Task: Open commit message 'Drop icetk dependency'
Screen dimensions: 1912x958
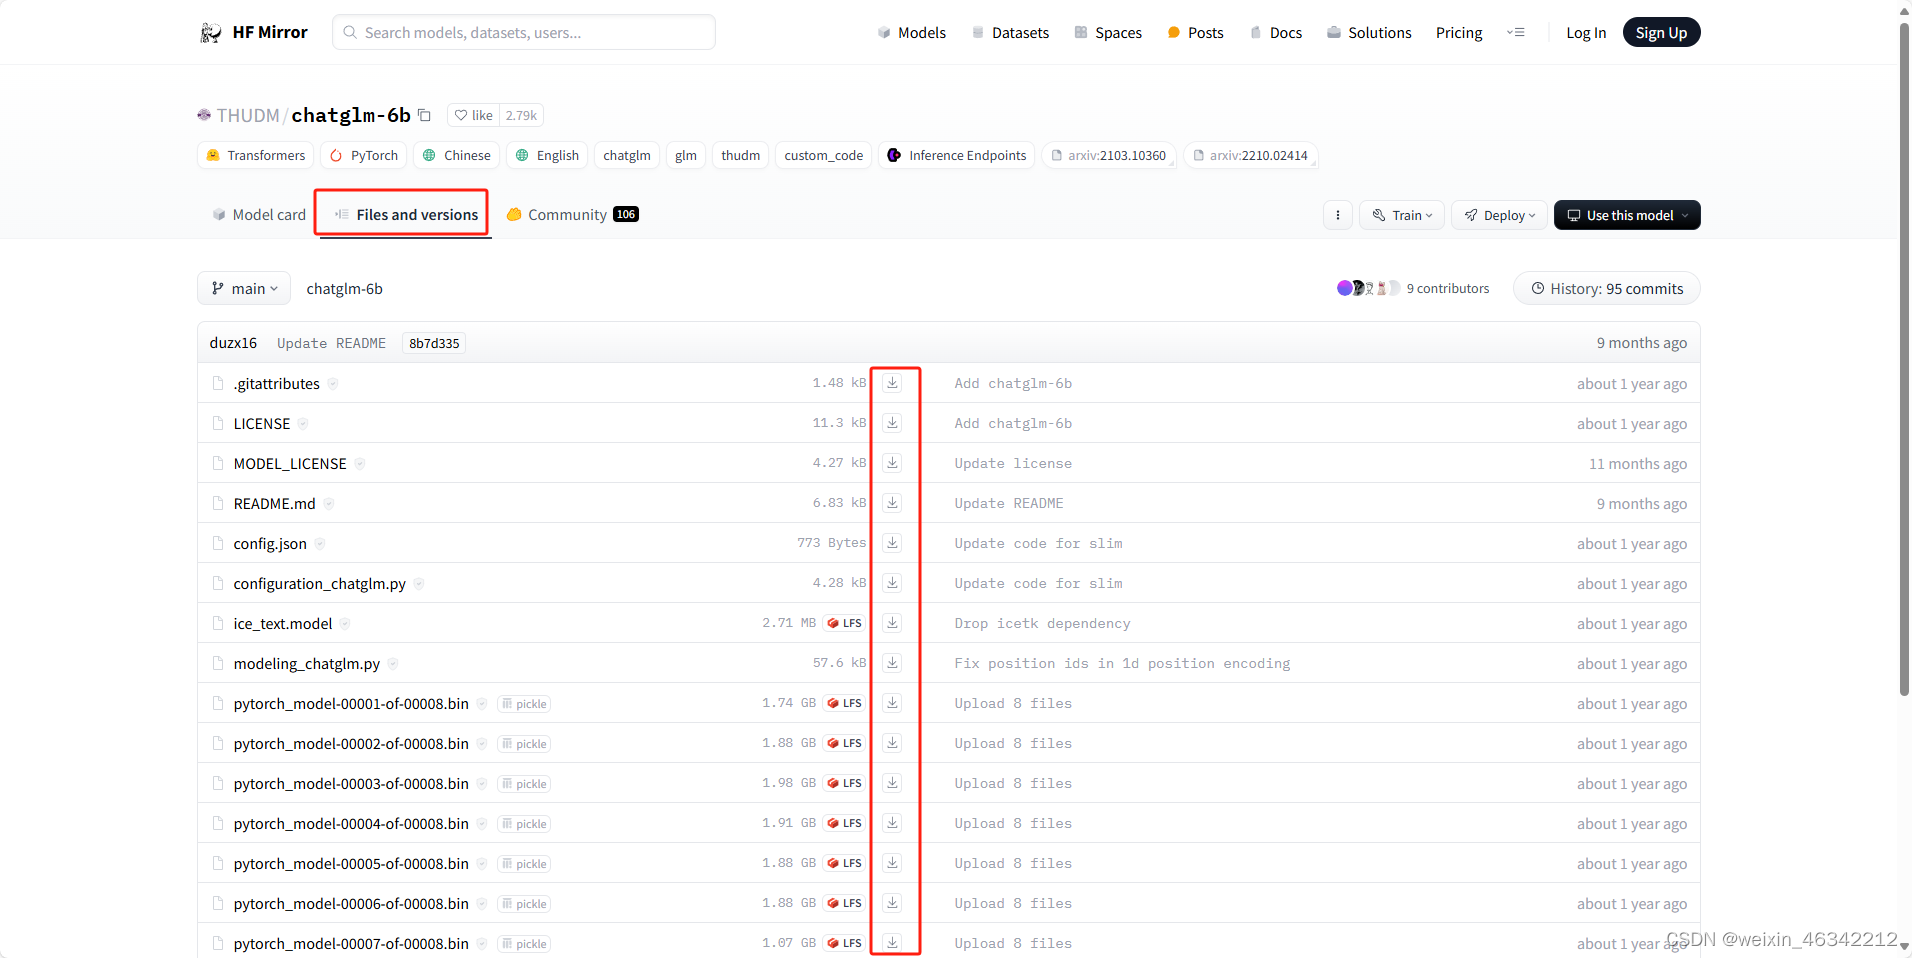Action: pos(1042,623)
